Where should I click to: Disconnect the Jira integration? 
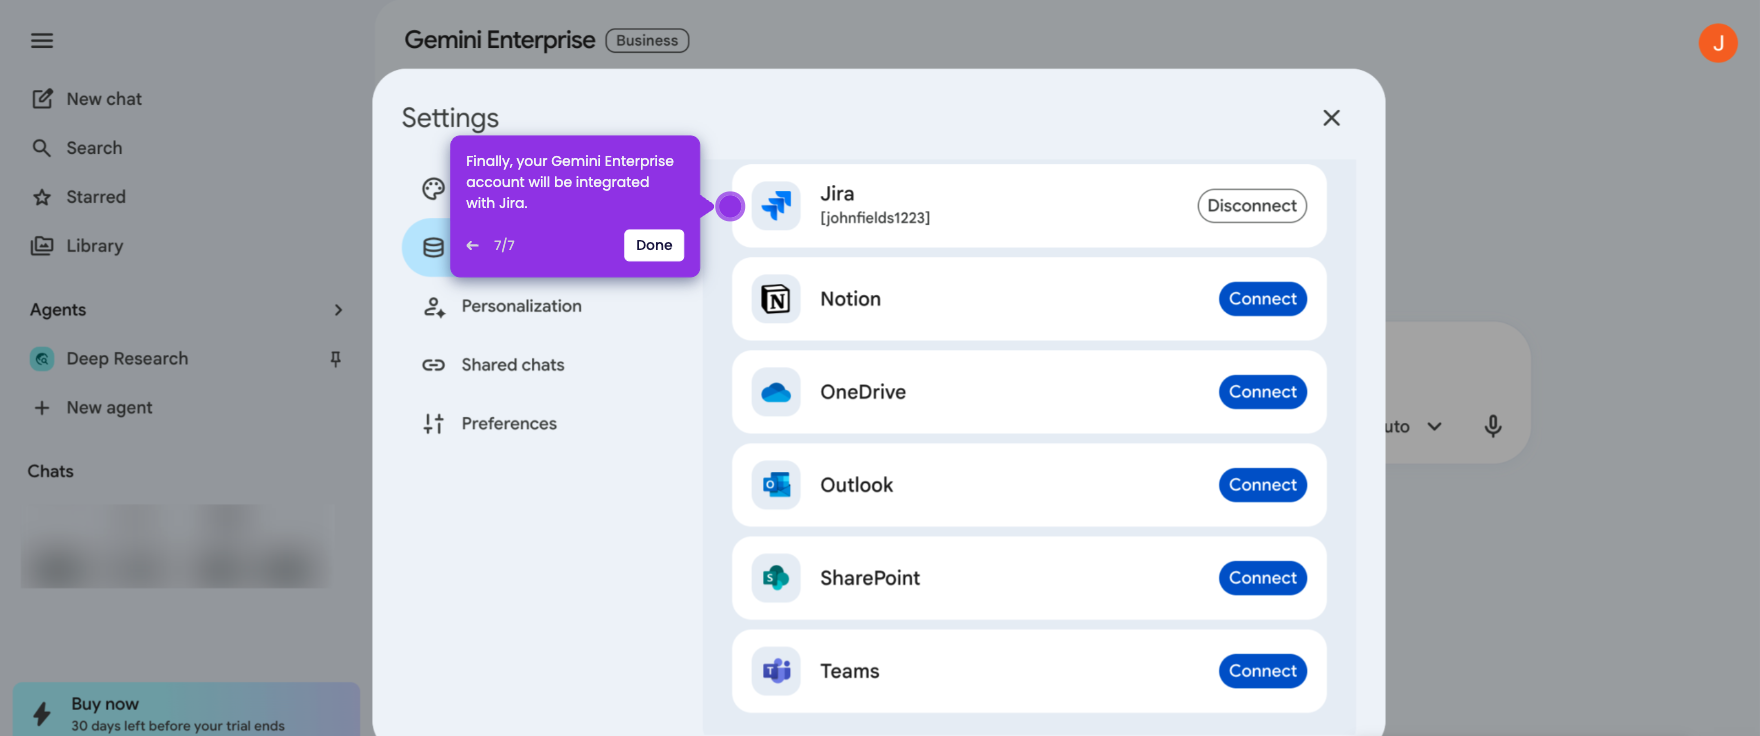(x=1252, y=206)
